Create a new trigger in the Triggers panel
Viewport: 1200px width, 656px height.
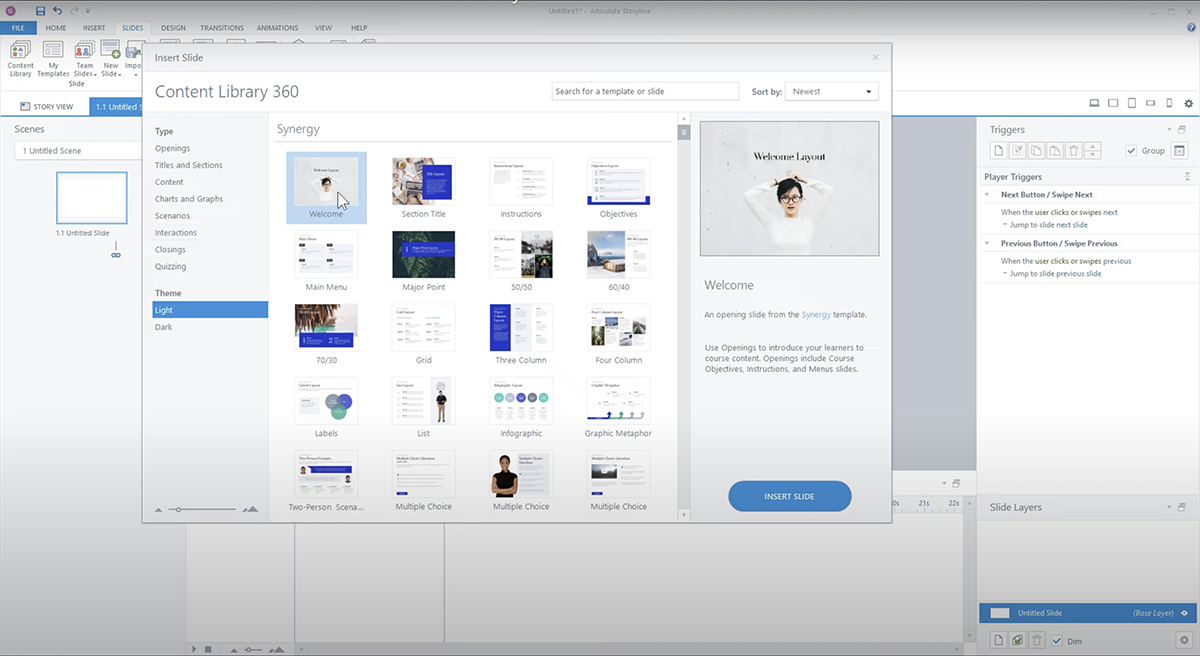tap(997, 150)
